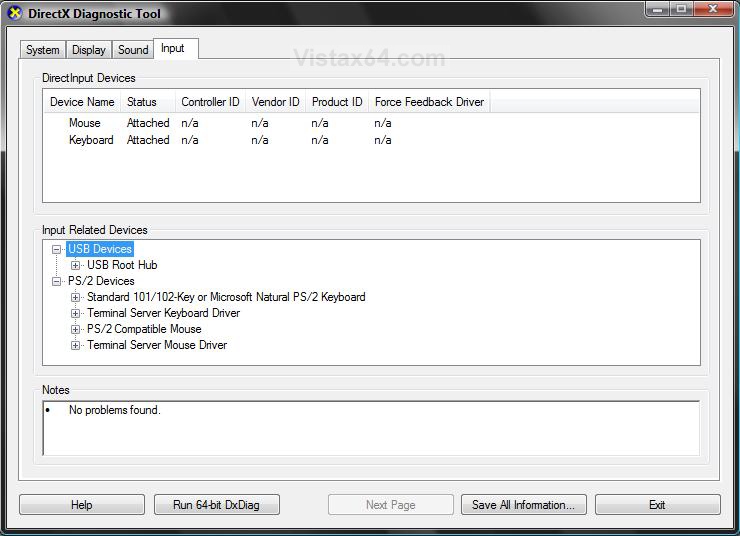740x536 pixels.
Task: Select PS/2 Compatible Mouse tree item
Action: (x=144, y=329)
